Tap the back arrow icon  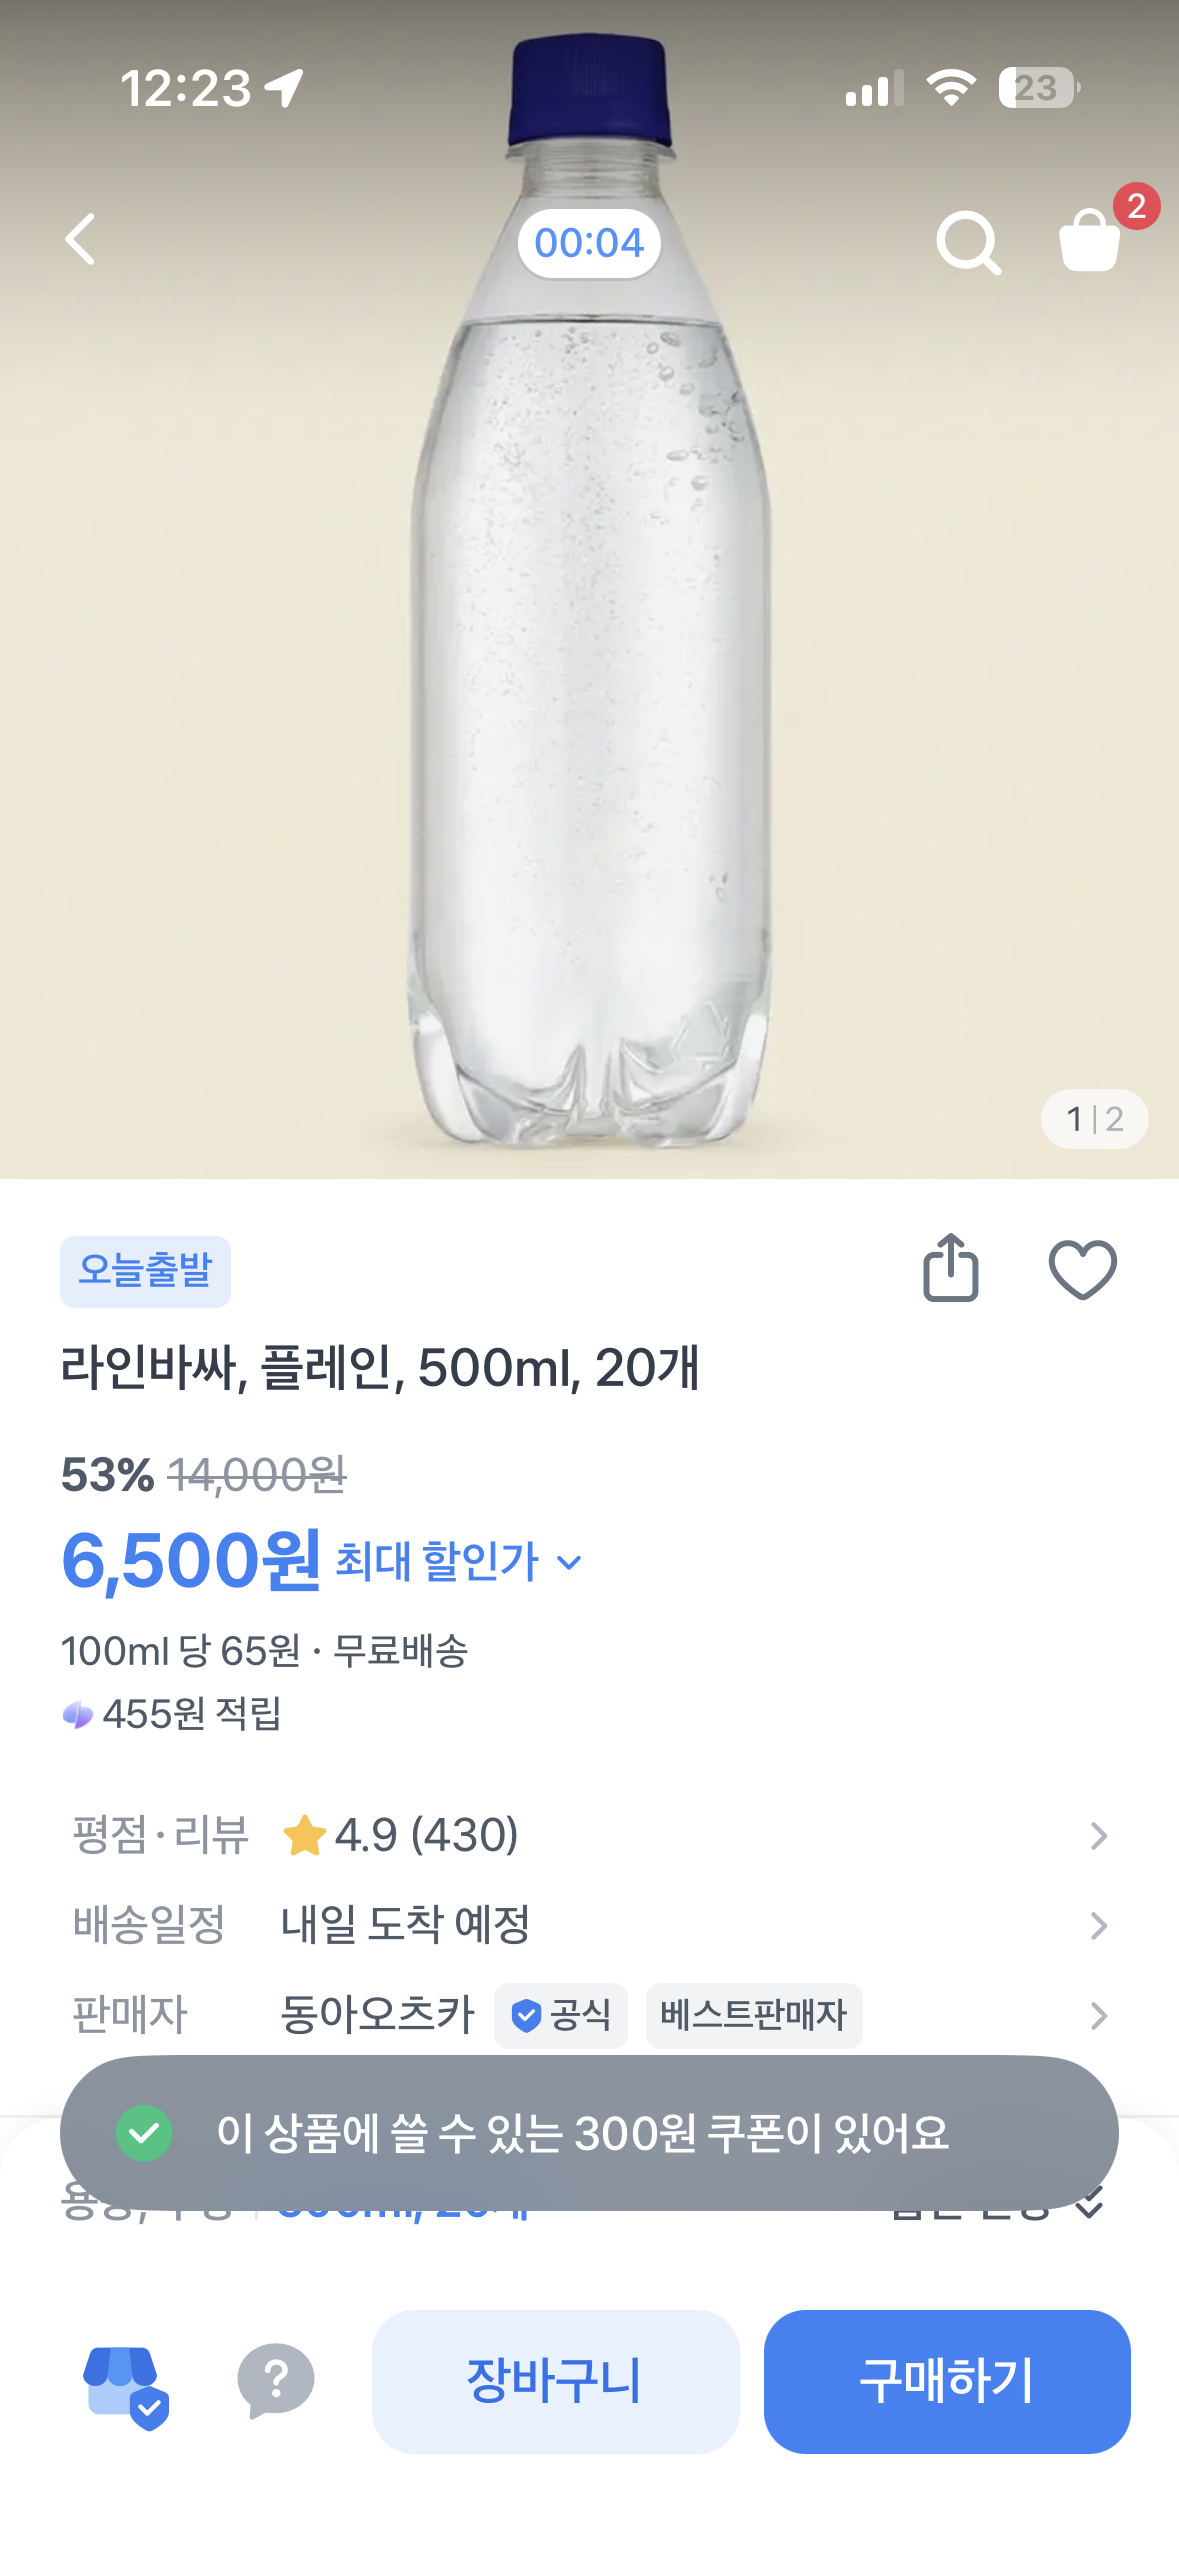[x=81, y=240]
